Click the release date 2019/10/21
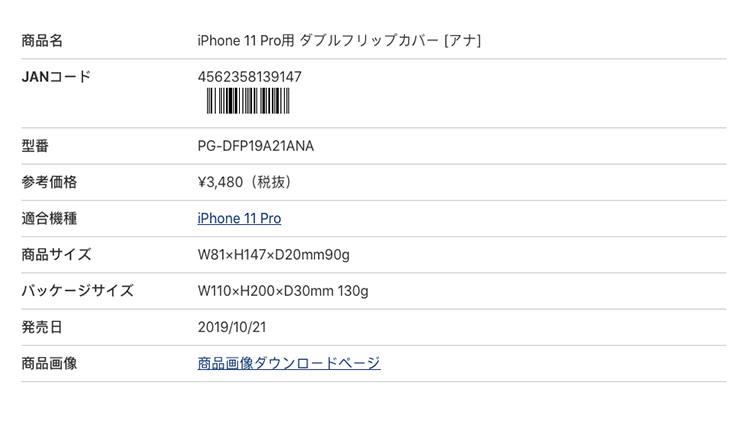The image size is (750, 426). [x=232, y=327]
